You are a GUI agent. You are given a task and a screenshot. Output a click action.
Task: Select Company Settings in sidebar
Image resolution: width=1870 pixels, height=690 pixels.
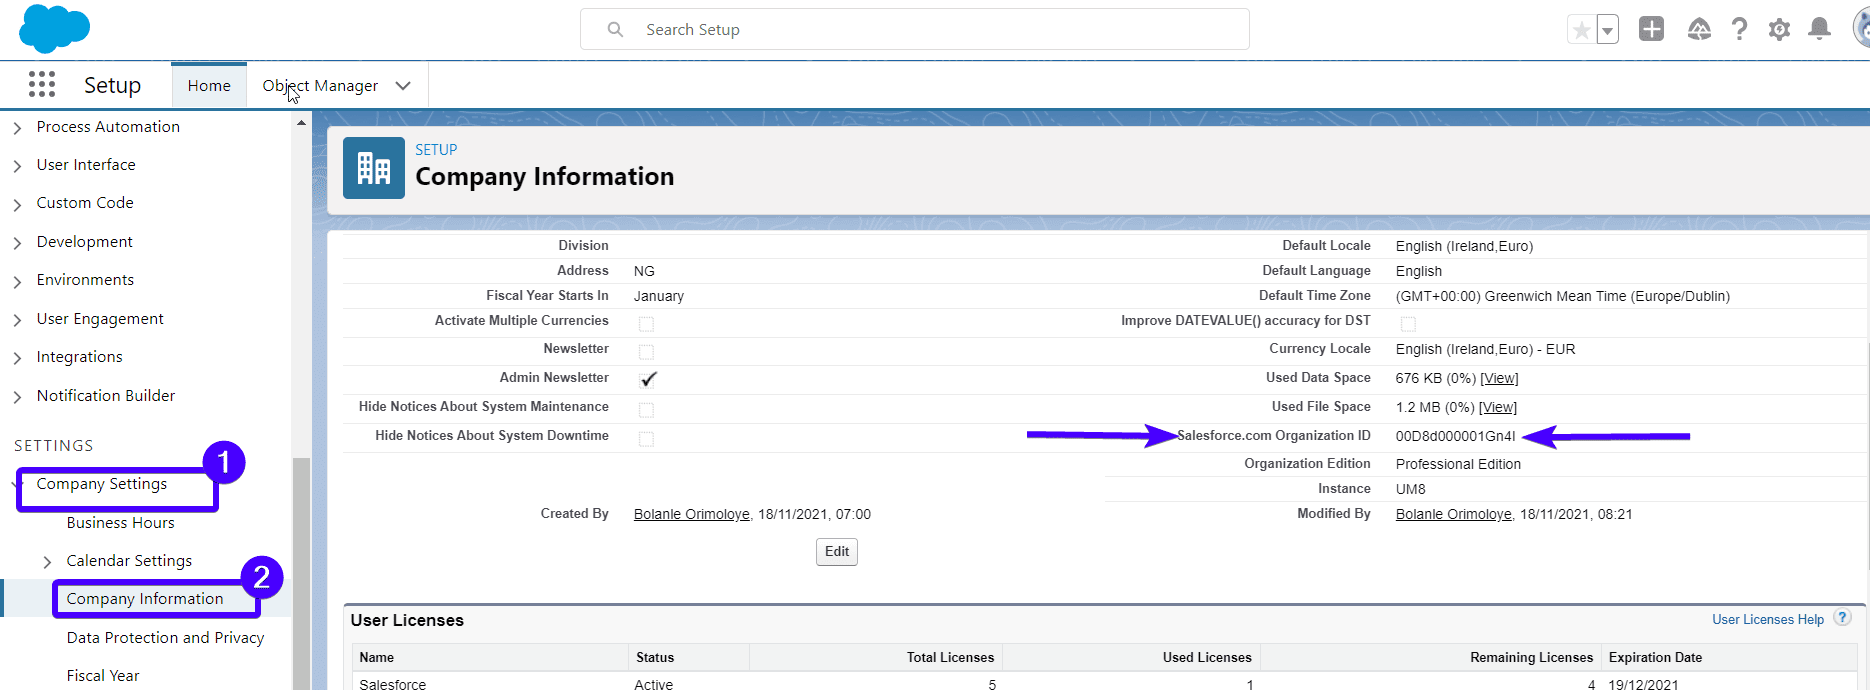pos(102,484)
